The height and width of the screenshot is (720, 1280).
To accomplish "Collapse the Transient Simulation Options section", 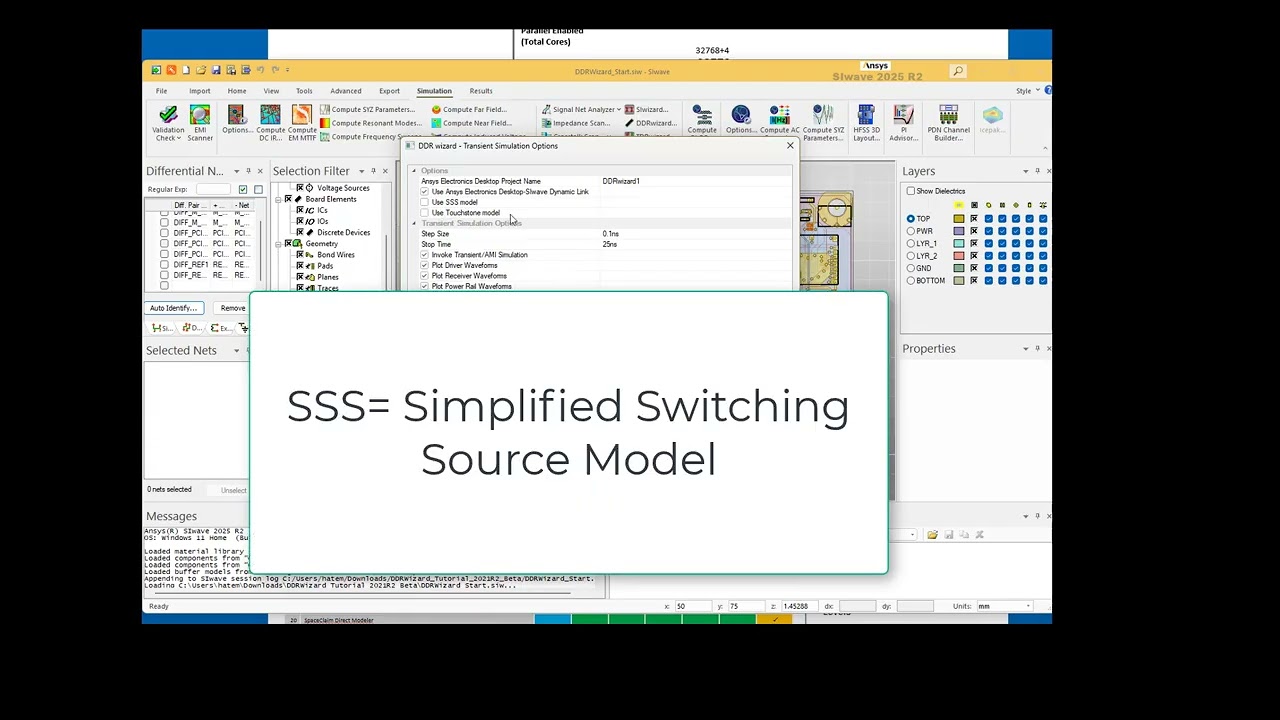I will coord(414,223).
